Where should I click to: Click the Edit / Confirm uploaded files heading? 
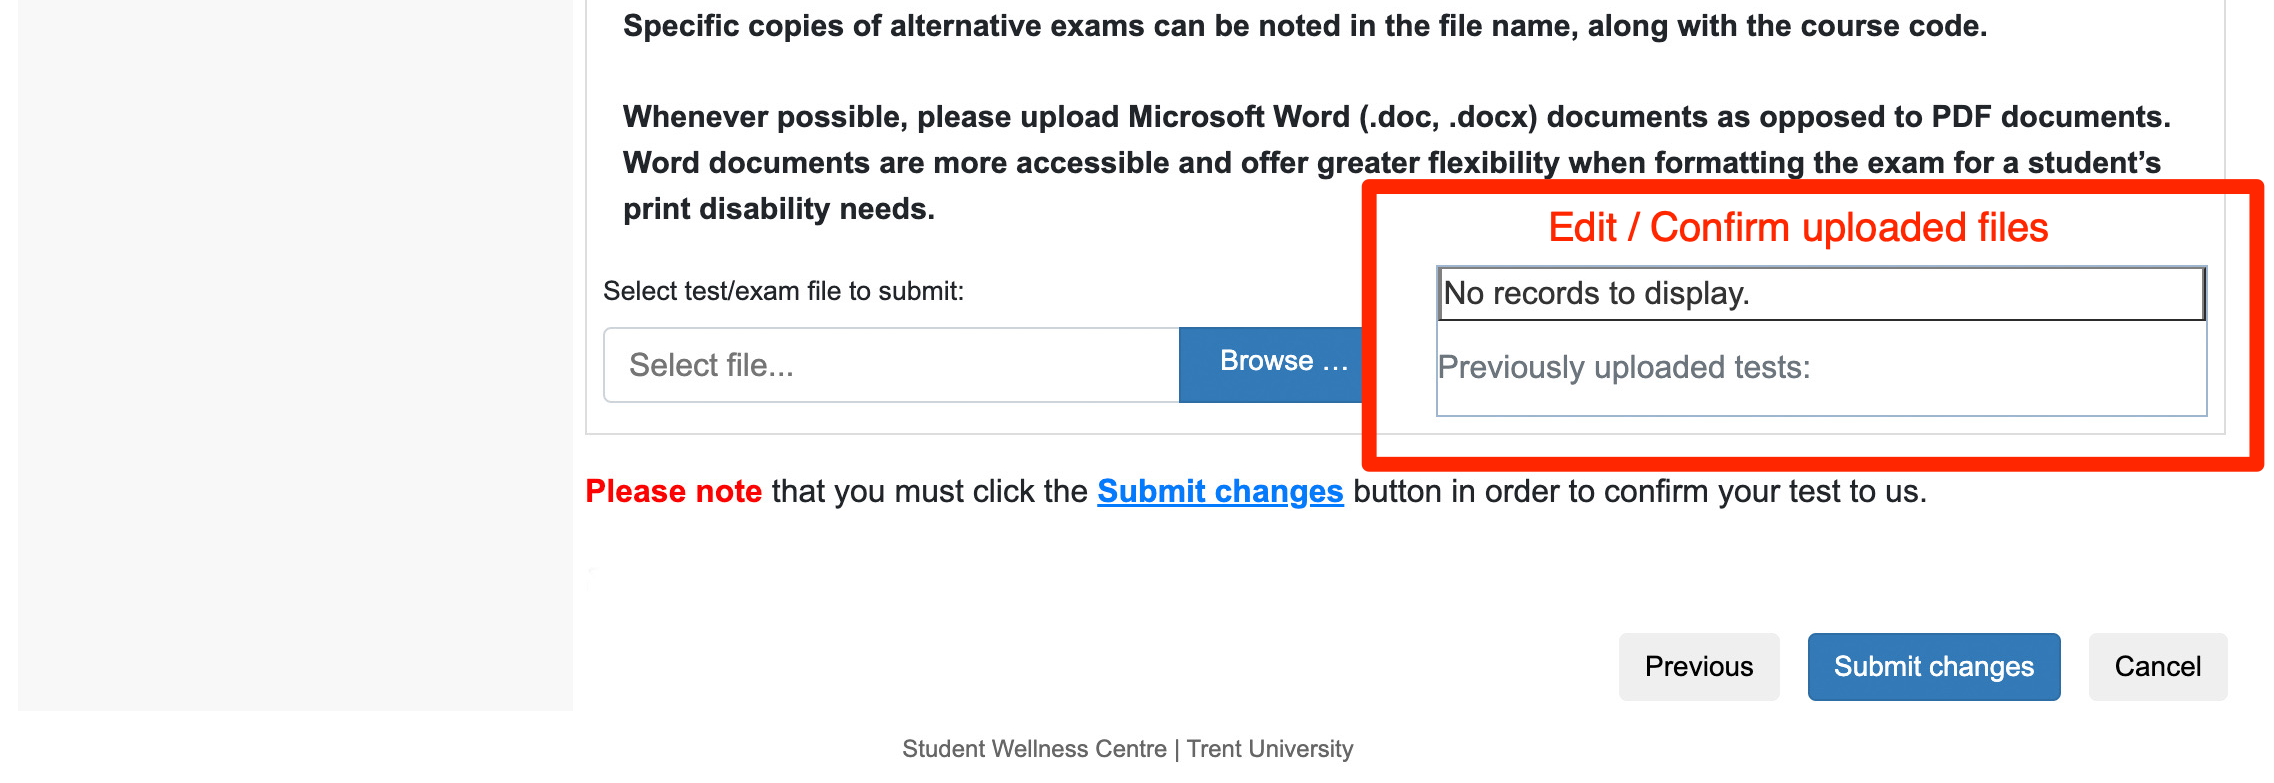click(x=1797, y=228)
